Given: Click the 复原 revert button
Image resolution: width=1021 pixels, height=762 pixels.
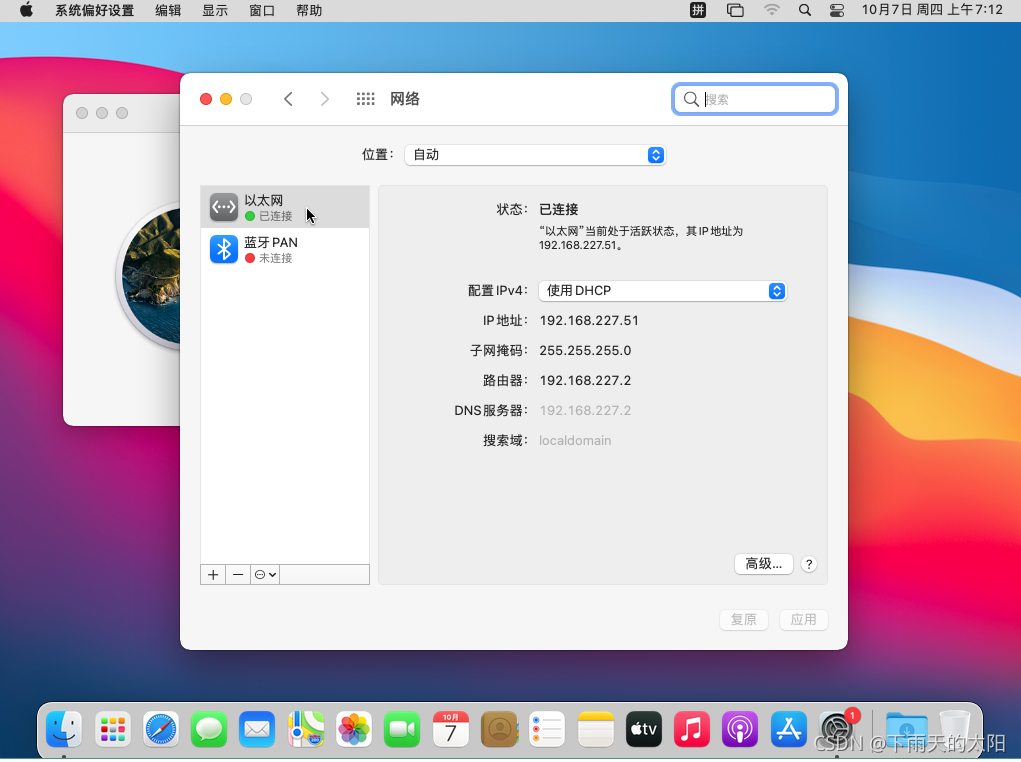Looking at the screenshot, I should point(744,619).
